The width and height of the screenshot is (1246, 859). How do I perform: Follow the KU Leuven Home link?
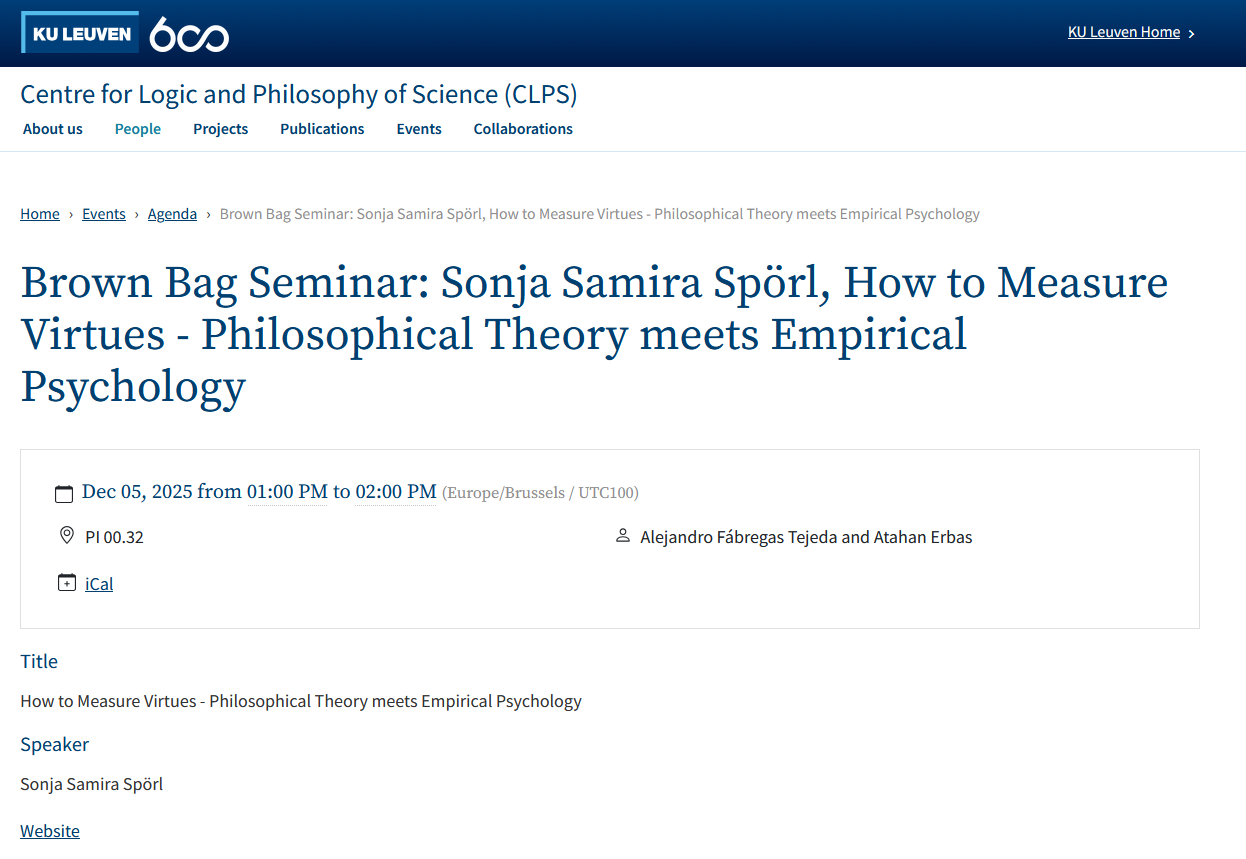[x=1123, y=32]
